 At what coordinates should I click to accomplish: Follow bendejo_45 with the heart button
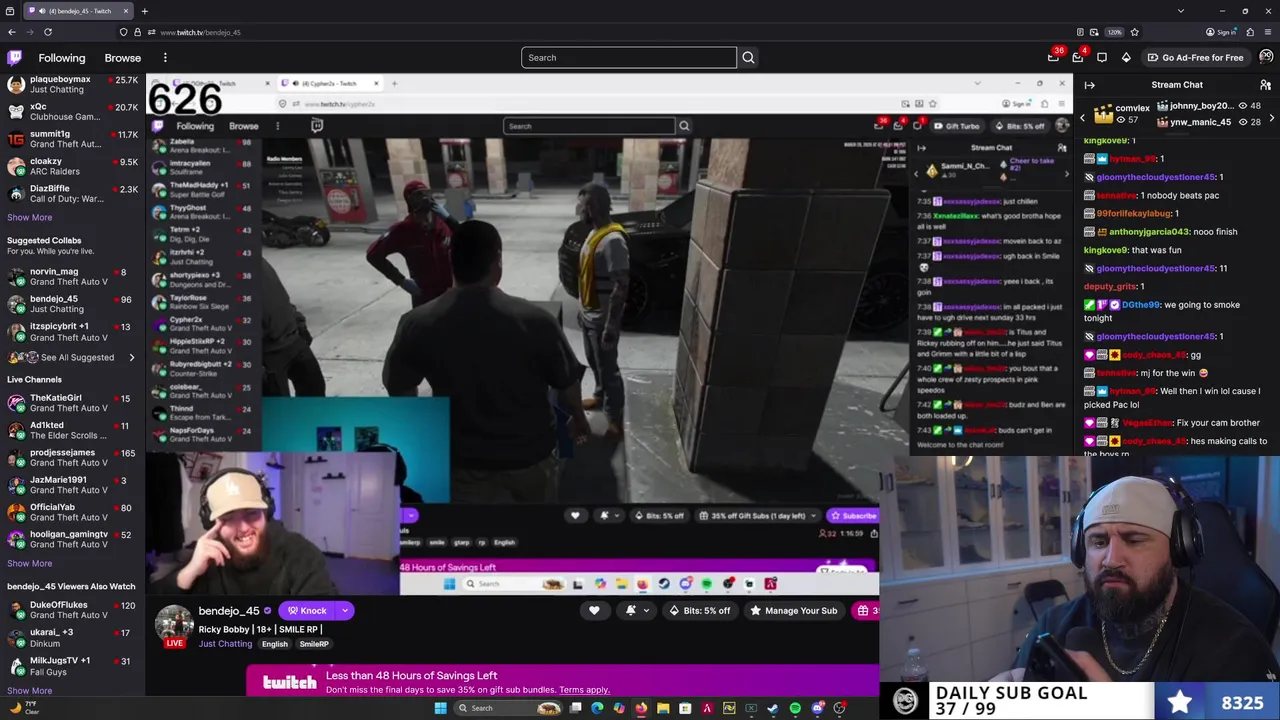pyautogui.click(x=594, y=610)
